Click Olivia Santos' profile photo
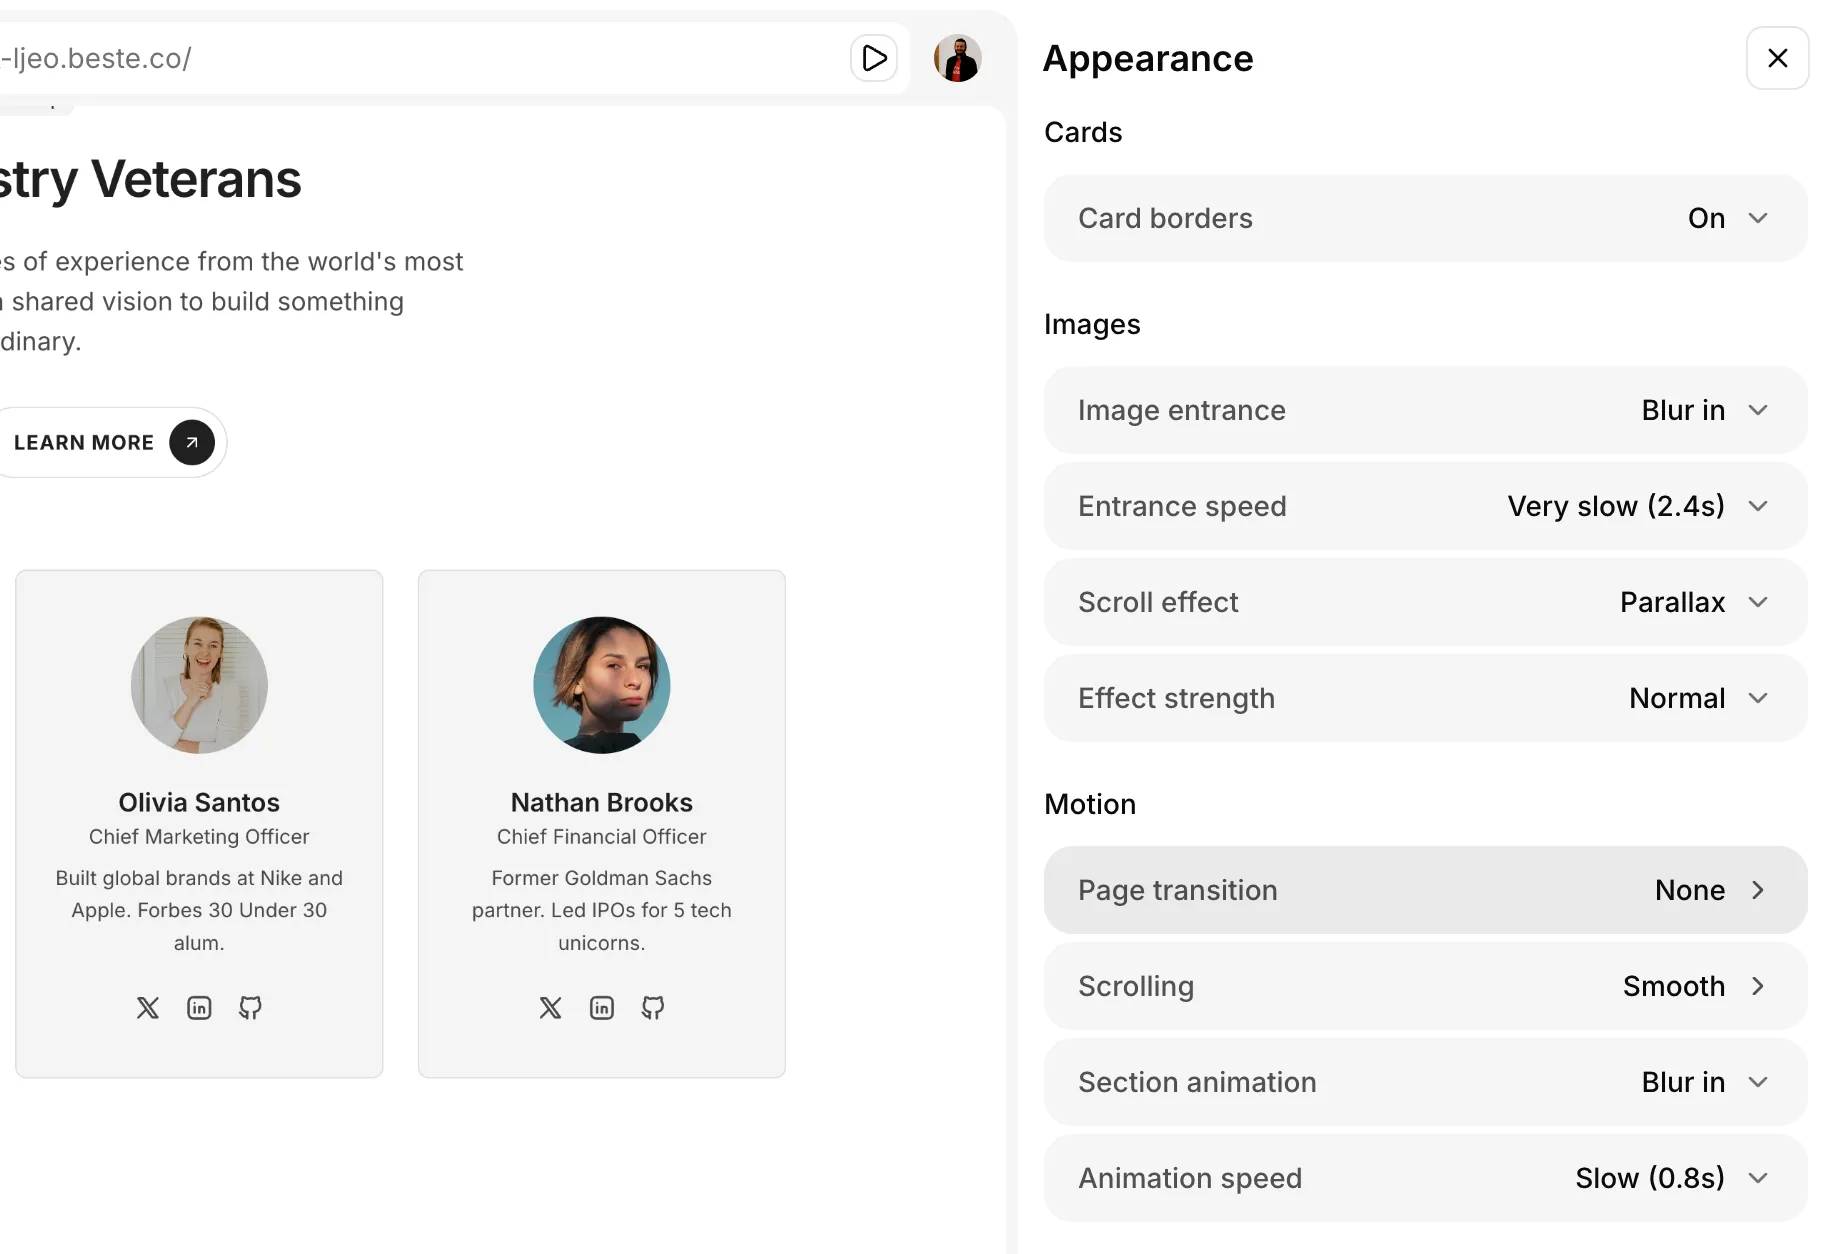This screenshot has width=1834, height=1254. [x=199, y=685]
